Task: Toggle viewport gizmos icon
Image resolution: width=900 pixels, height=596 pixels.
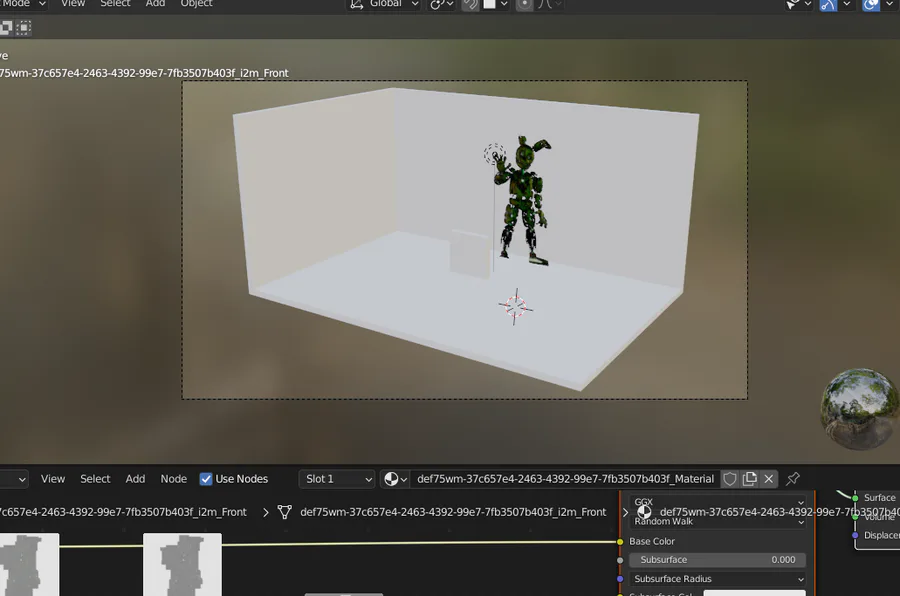Action: 828,5
